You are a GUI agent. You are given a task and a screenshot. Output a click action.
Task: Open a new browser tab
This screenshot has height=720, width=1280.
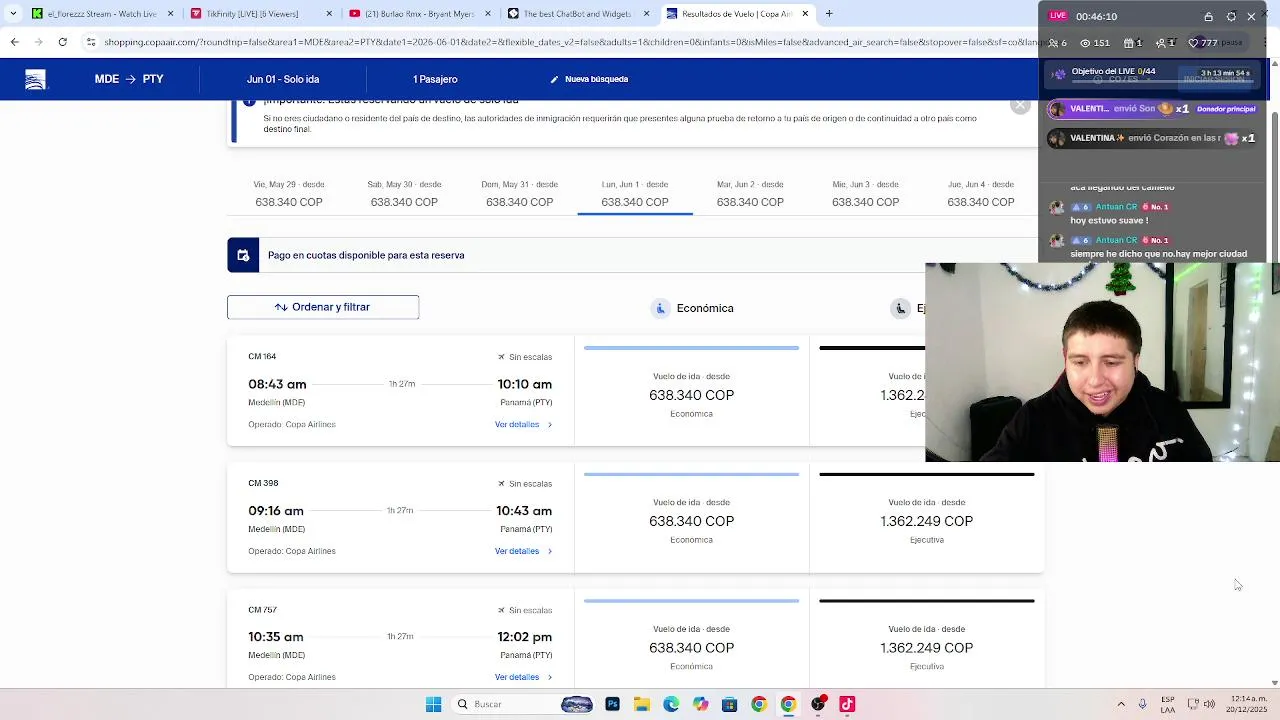point(828,14)
